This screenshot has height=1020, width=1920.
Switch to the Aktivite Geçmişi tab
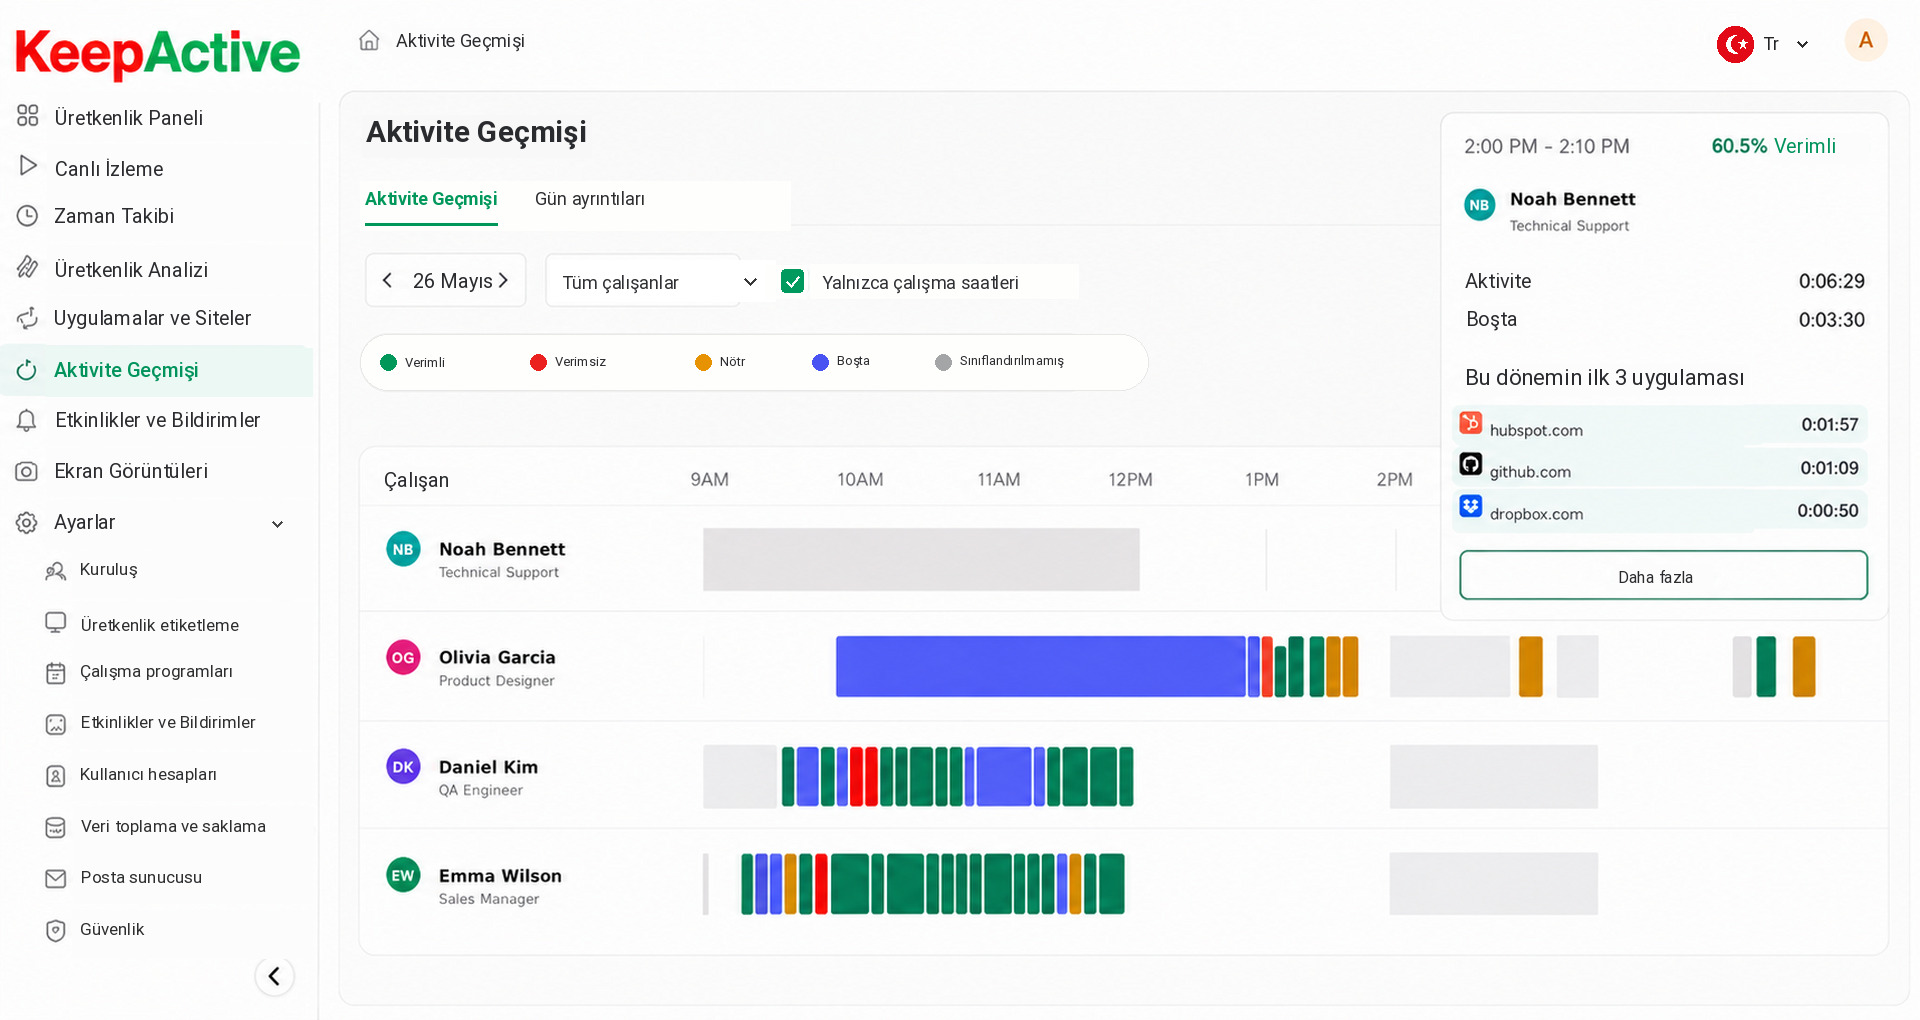pos(431,199)
